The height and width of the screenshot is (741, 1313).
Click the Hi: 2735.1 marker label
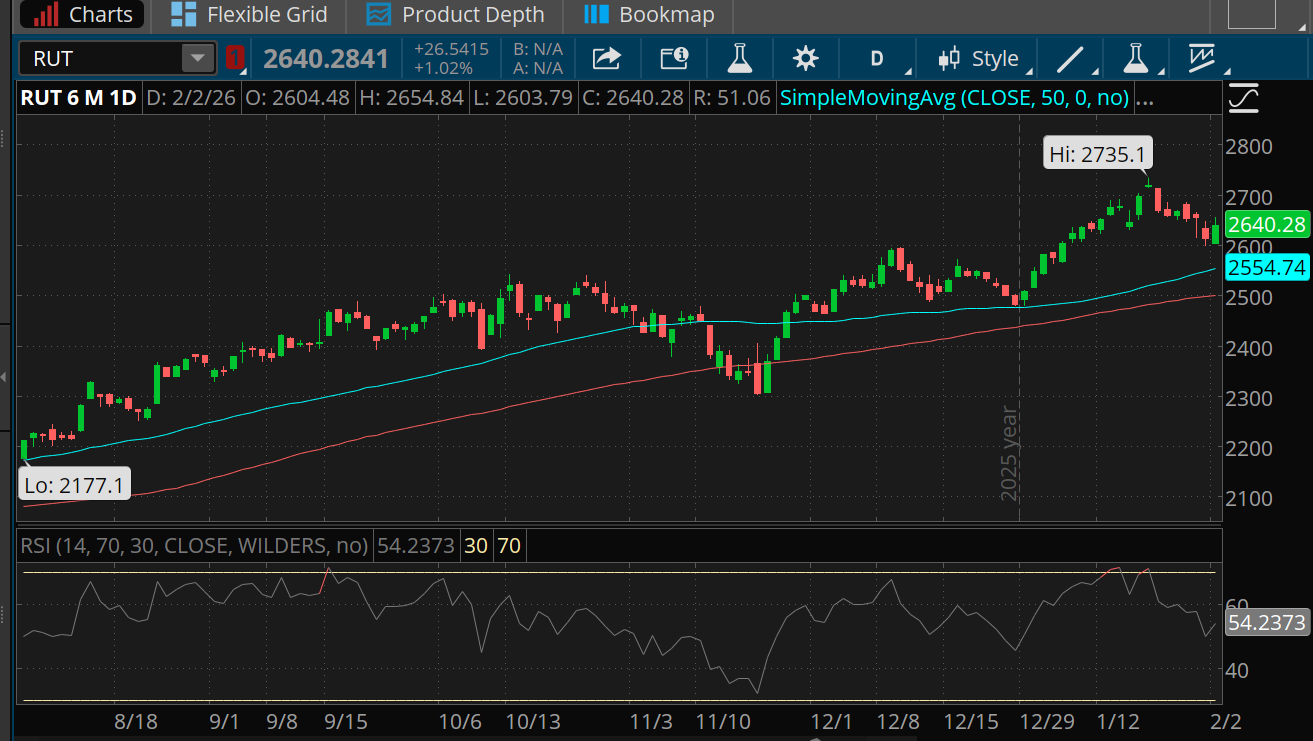1097,152
